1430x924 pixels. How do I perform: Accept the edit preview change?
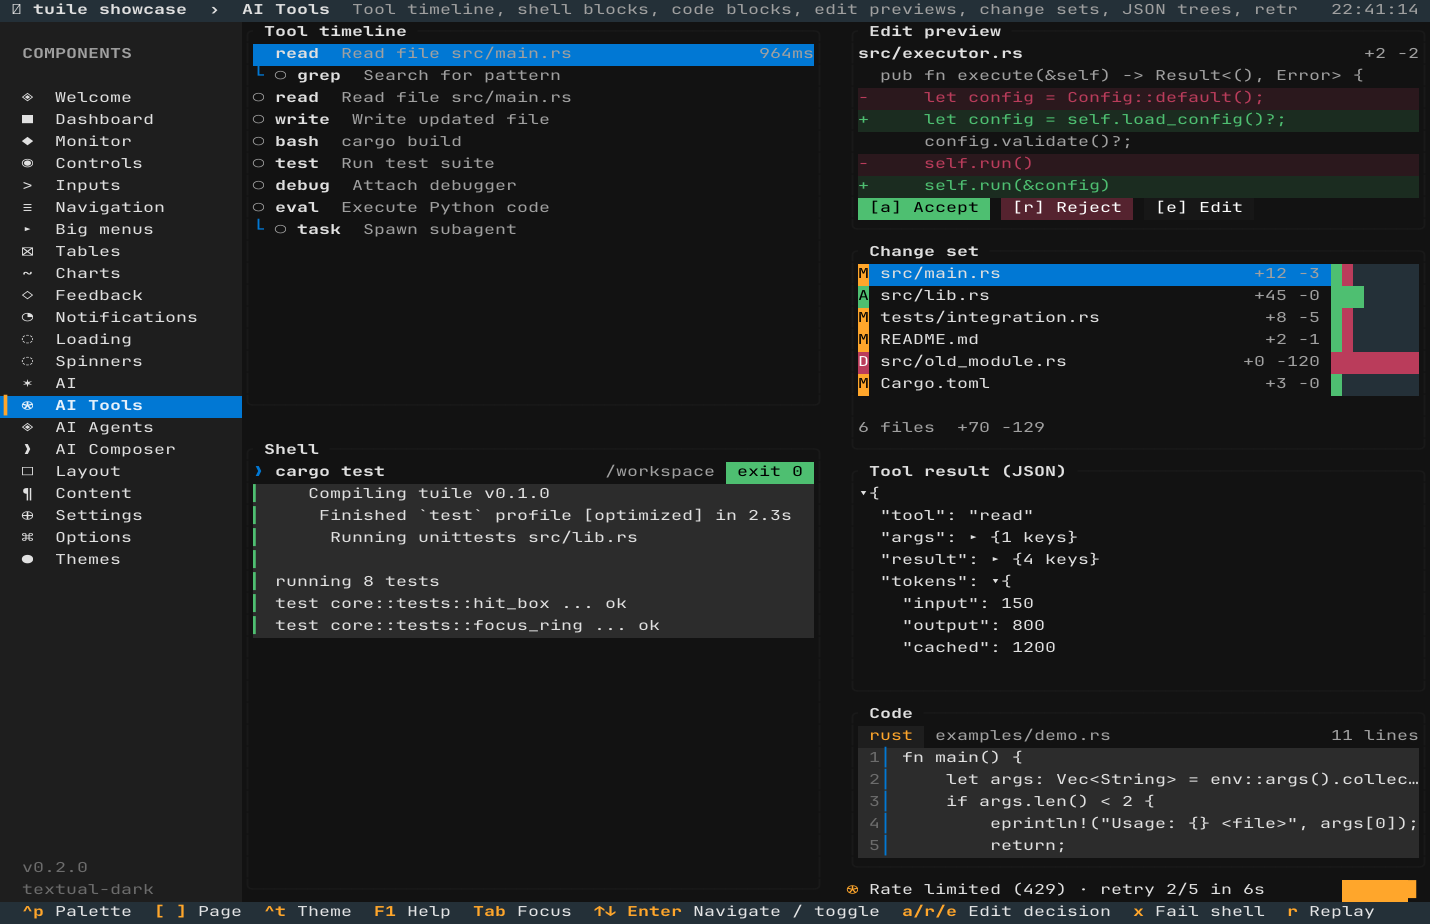[x=924, y=207]
